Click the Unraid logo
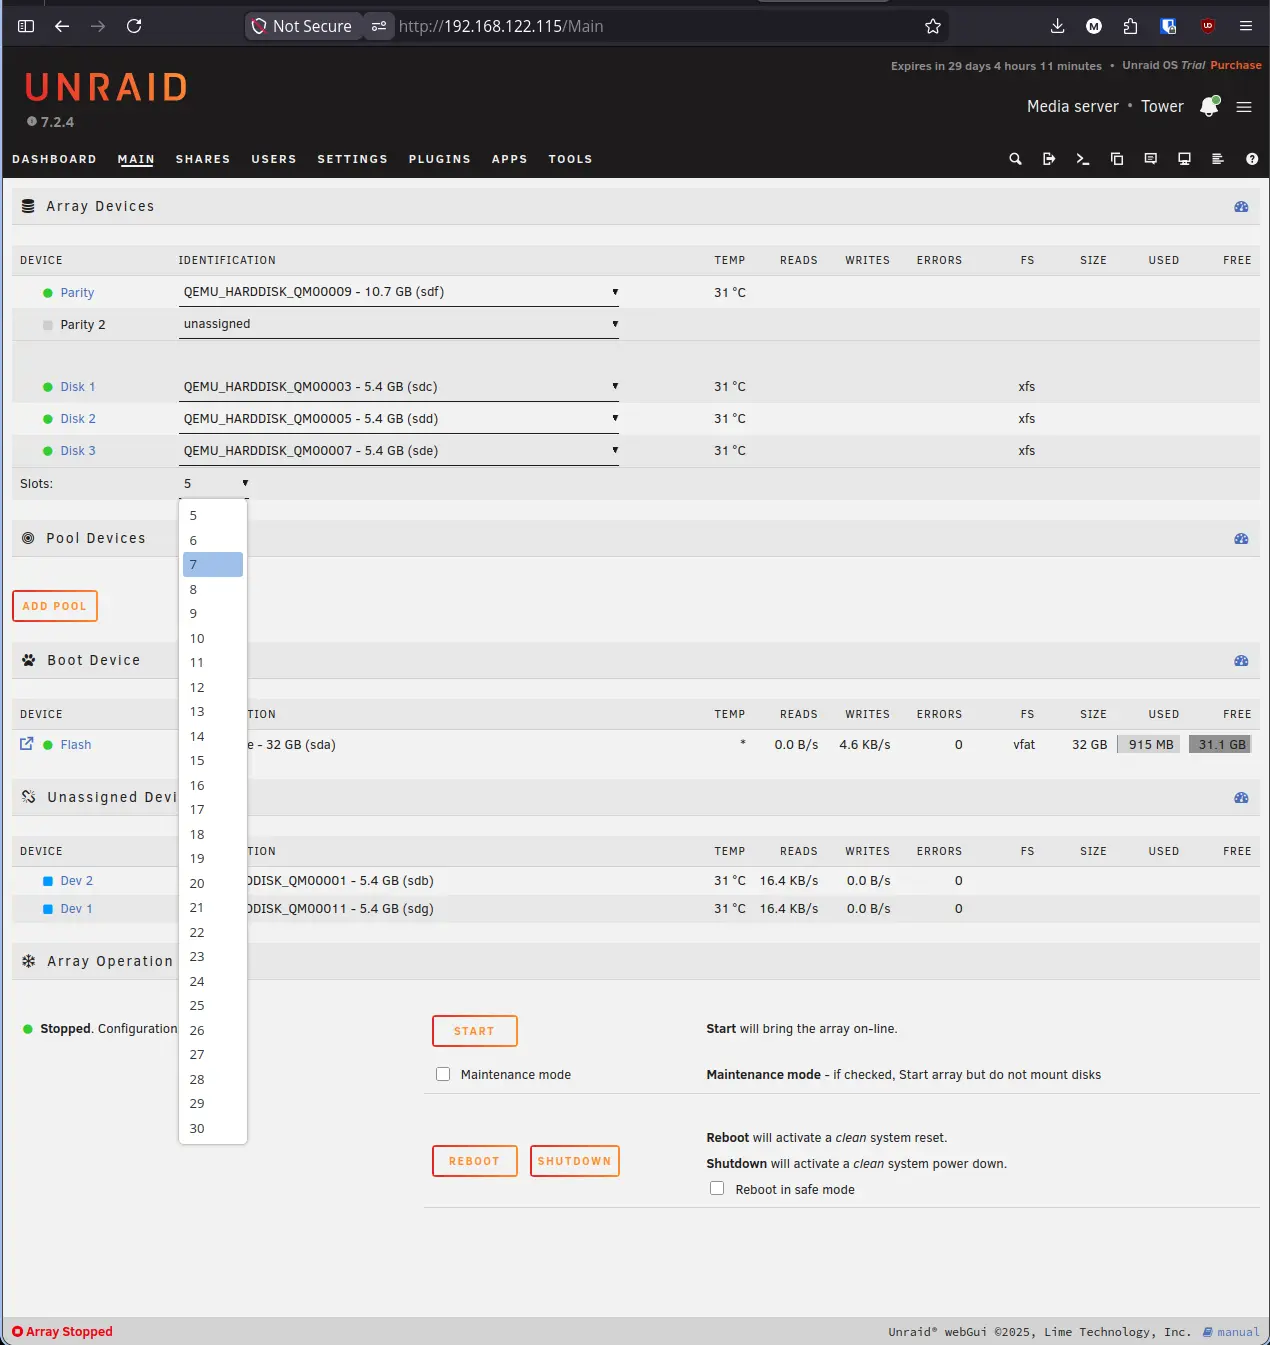1270x1345 pixels. click(x=106, y=88)
